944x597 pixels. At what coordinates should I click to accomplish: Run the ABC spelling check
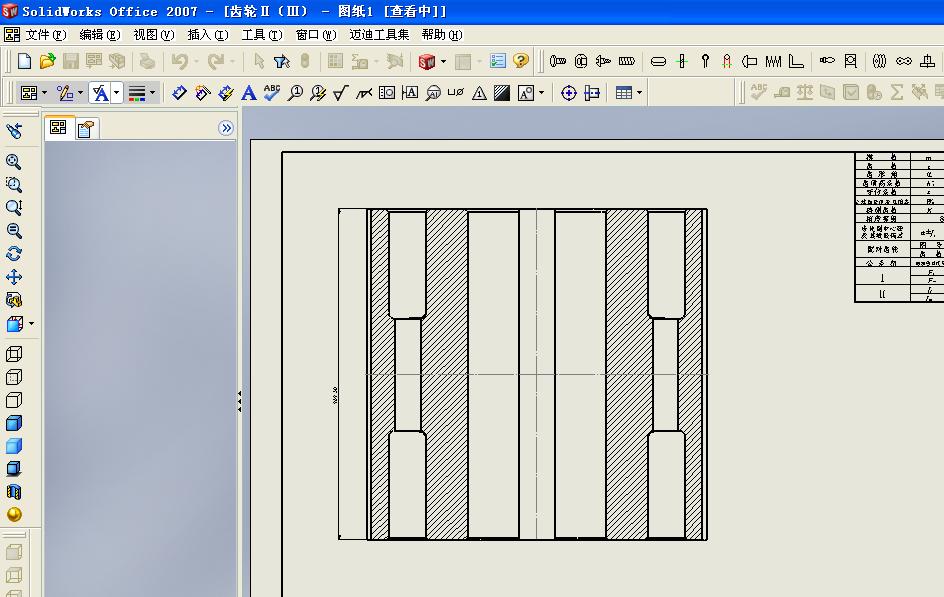[272, 93]
